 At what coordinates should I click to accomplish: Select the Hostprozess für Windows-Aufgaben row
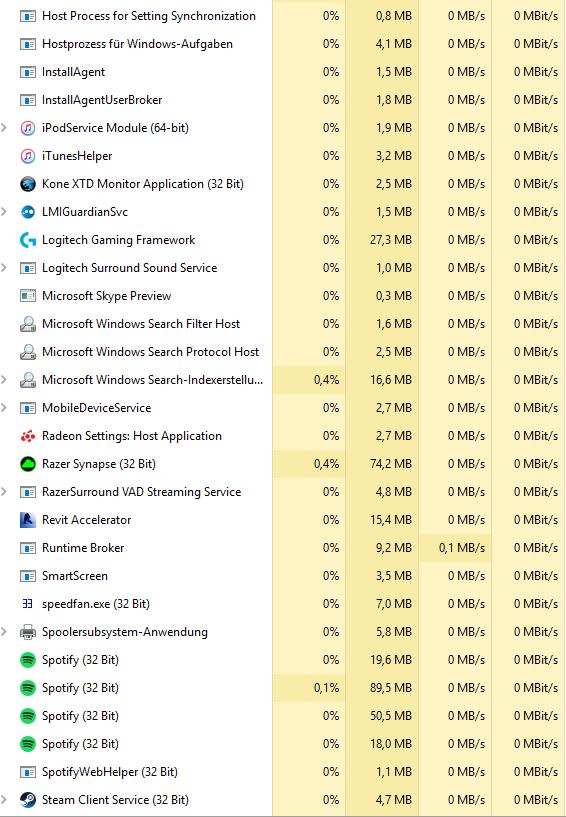(x=283, y=44)
